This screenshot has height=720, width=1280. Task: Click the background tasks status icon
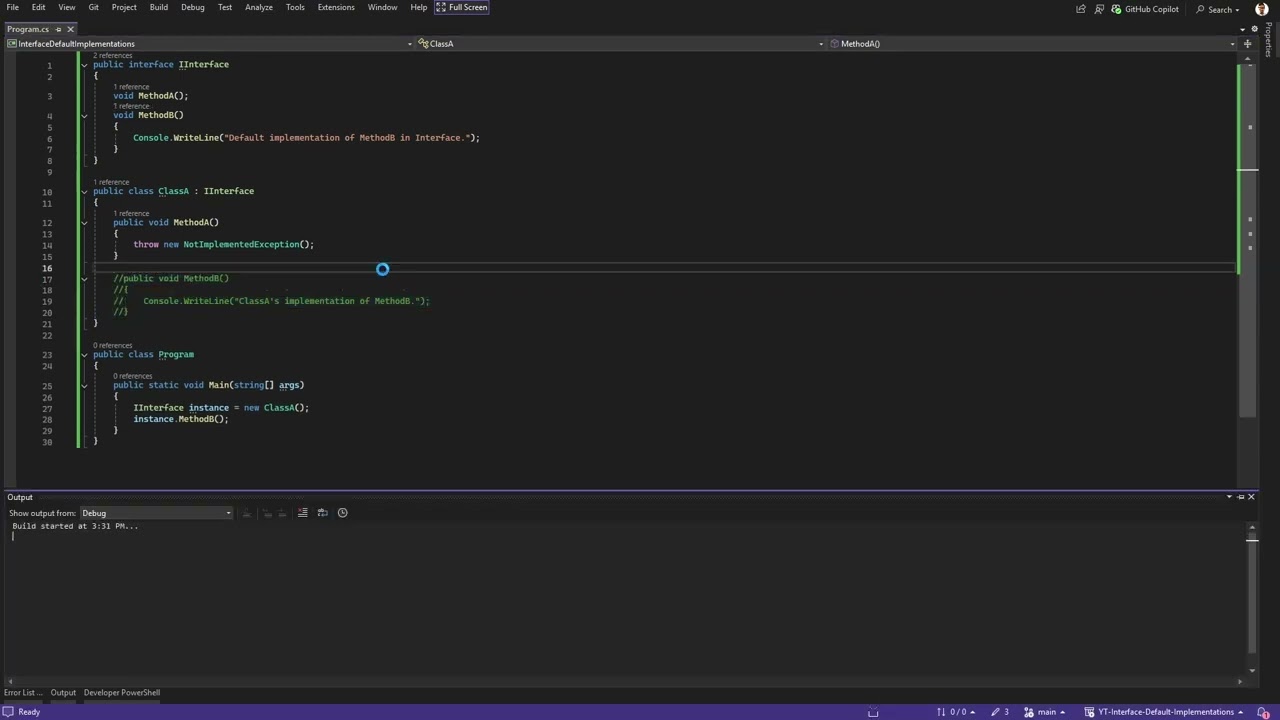[x=873, y=712]
